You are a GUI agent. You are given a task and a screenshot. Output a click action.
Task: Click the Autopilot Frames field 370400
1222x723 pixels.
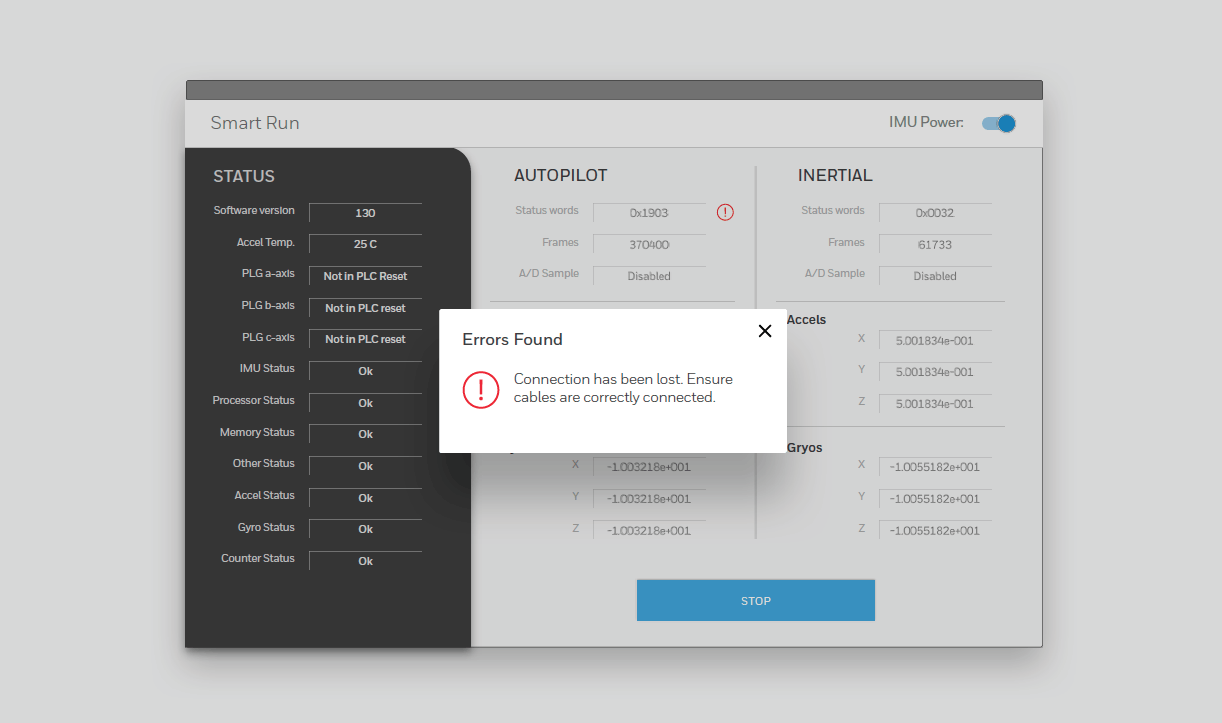coord(649,244)
